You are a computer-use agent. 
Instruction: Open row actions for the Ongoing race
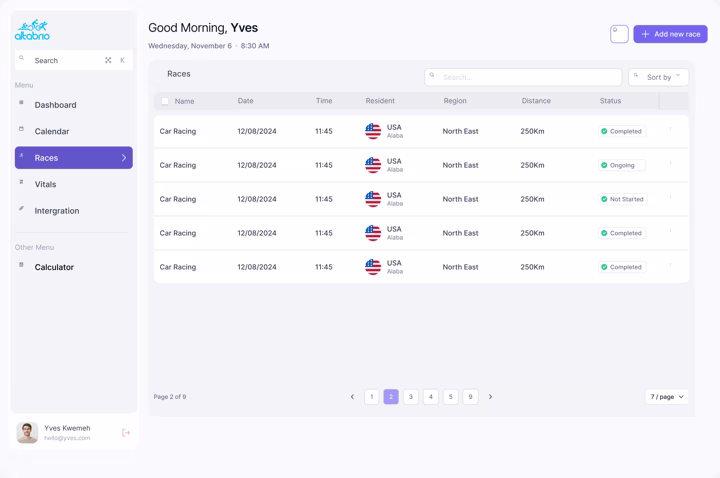tap(670, 163)
